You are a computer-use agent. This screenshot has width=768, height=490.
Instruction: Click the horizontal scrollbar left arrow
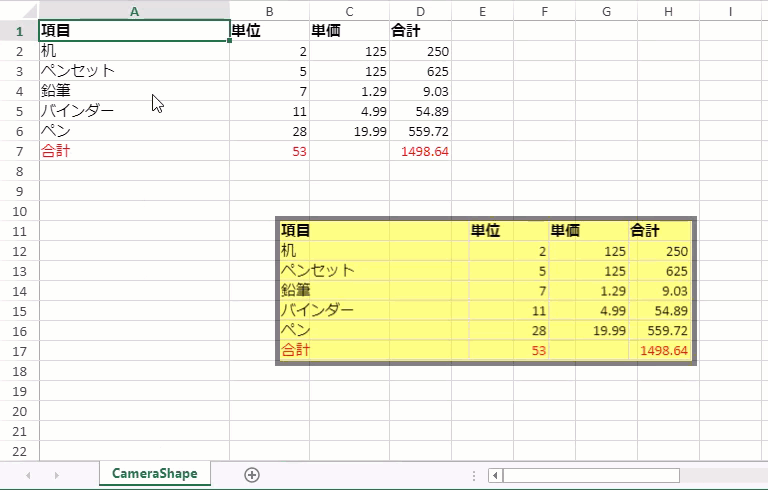pyautogui.click(x=495, y=475)
